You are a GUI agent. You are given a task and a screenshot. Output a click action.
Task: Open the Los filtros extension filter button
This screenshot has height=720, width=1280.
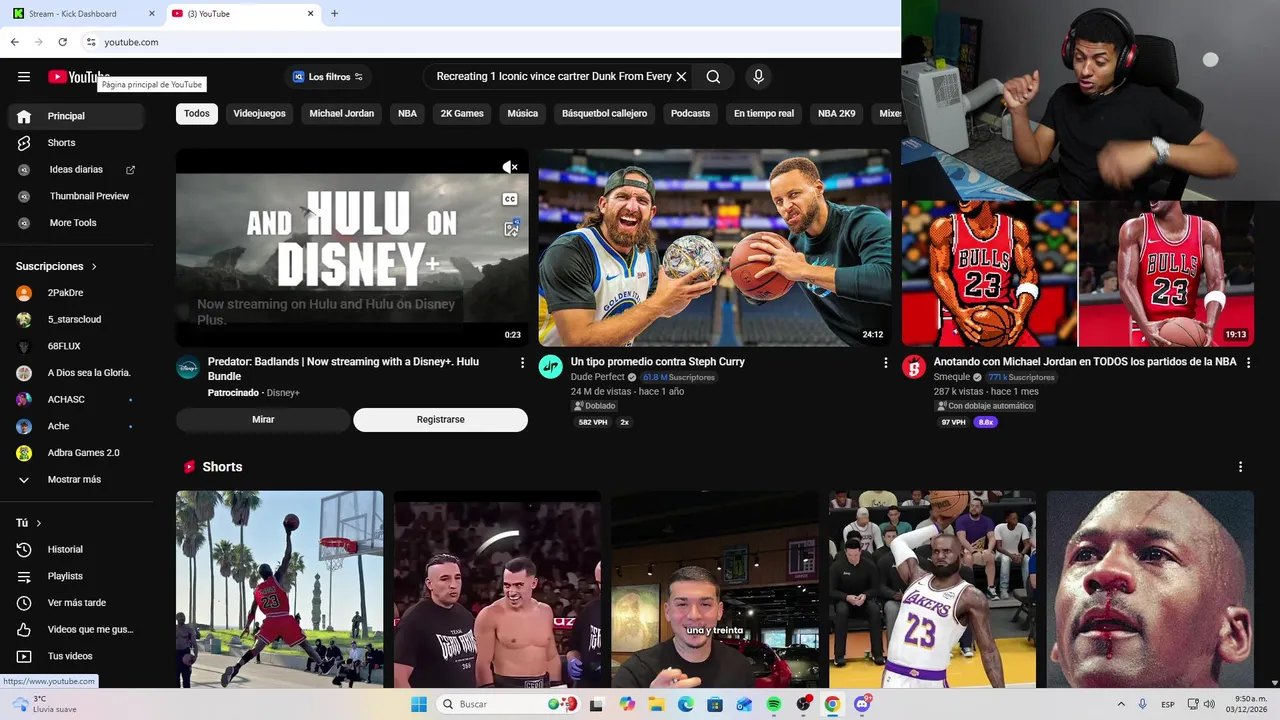click(x=328, y=77)
